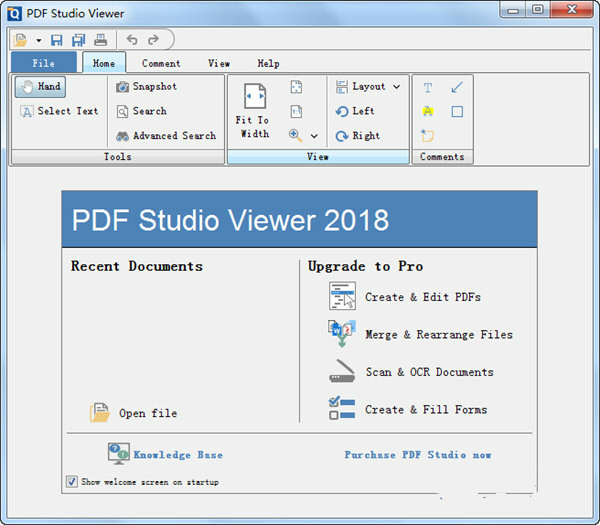Image resolution: width=600 pixels, height=525 pixels.
Task: Open Advanced Search
Action: tap(166, 136)
